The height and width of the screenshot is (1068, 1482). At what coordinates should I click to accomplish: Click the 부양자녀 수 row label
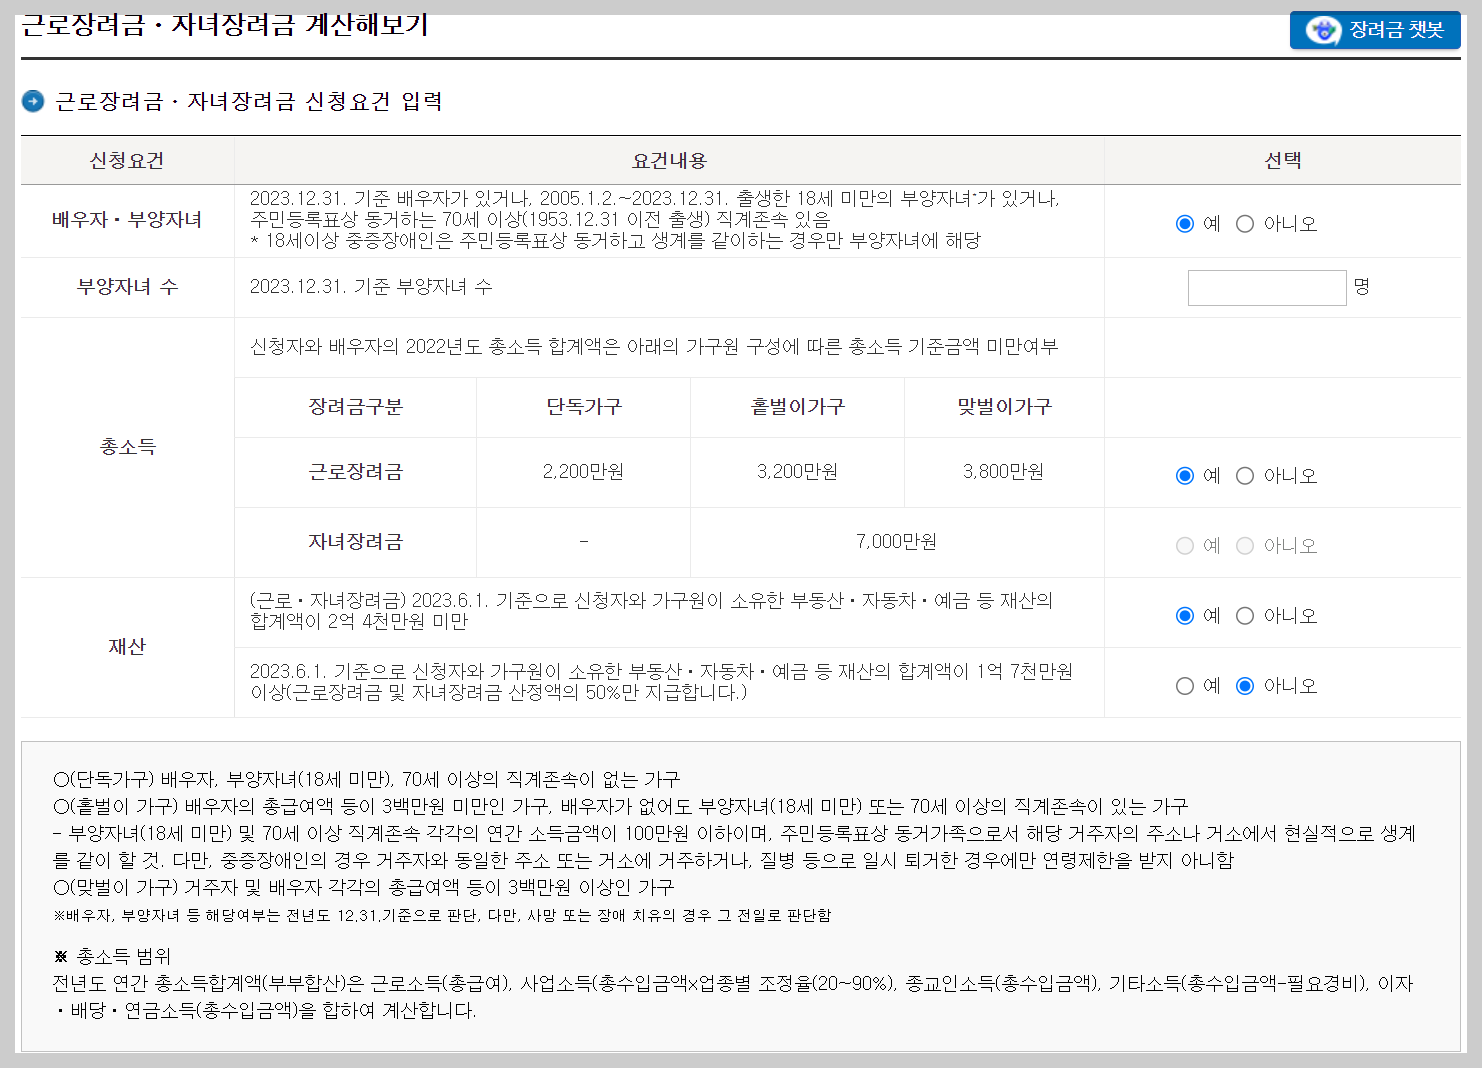(127, 287)
